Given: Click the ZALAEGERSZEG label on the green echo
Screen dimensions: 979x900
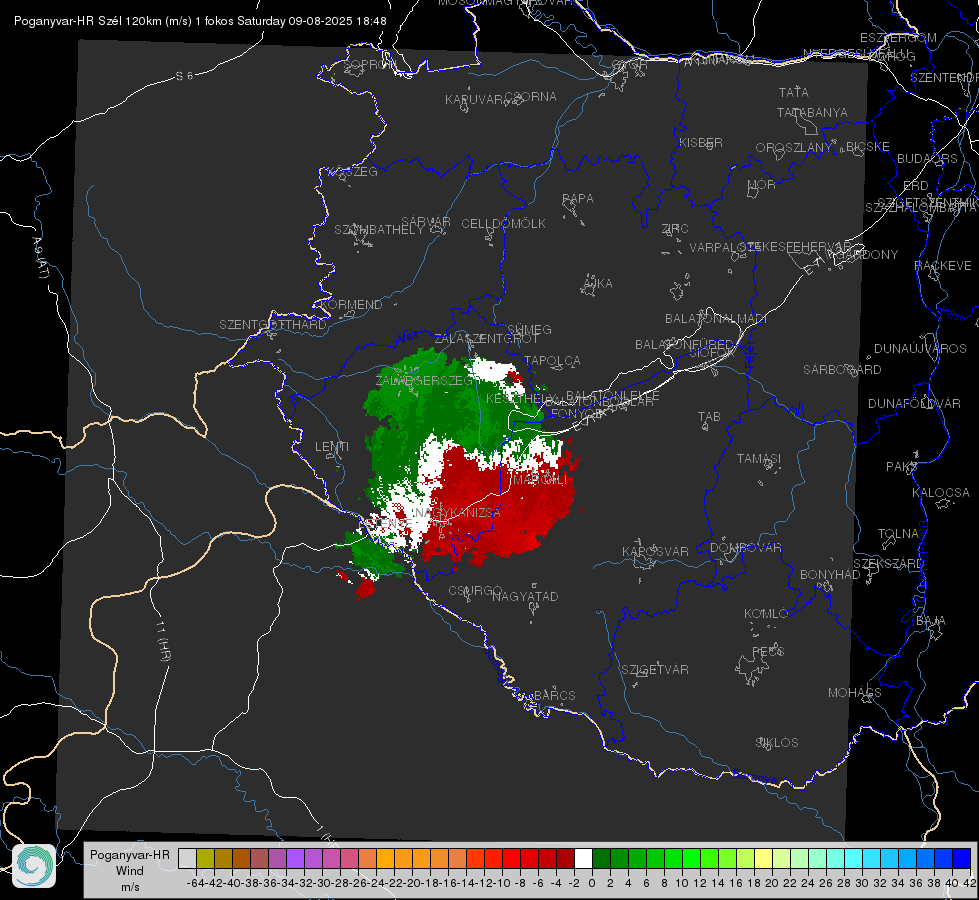Looking at the screenshot, I should tap(423, 380).
